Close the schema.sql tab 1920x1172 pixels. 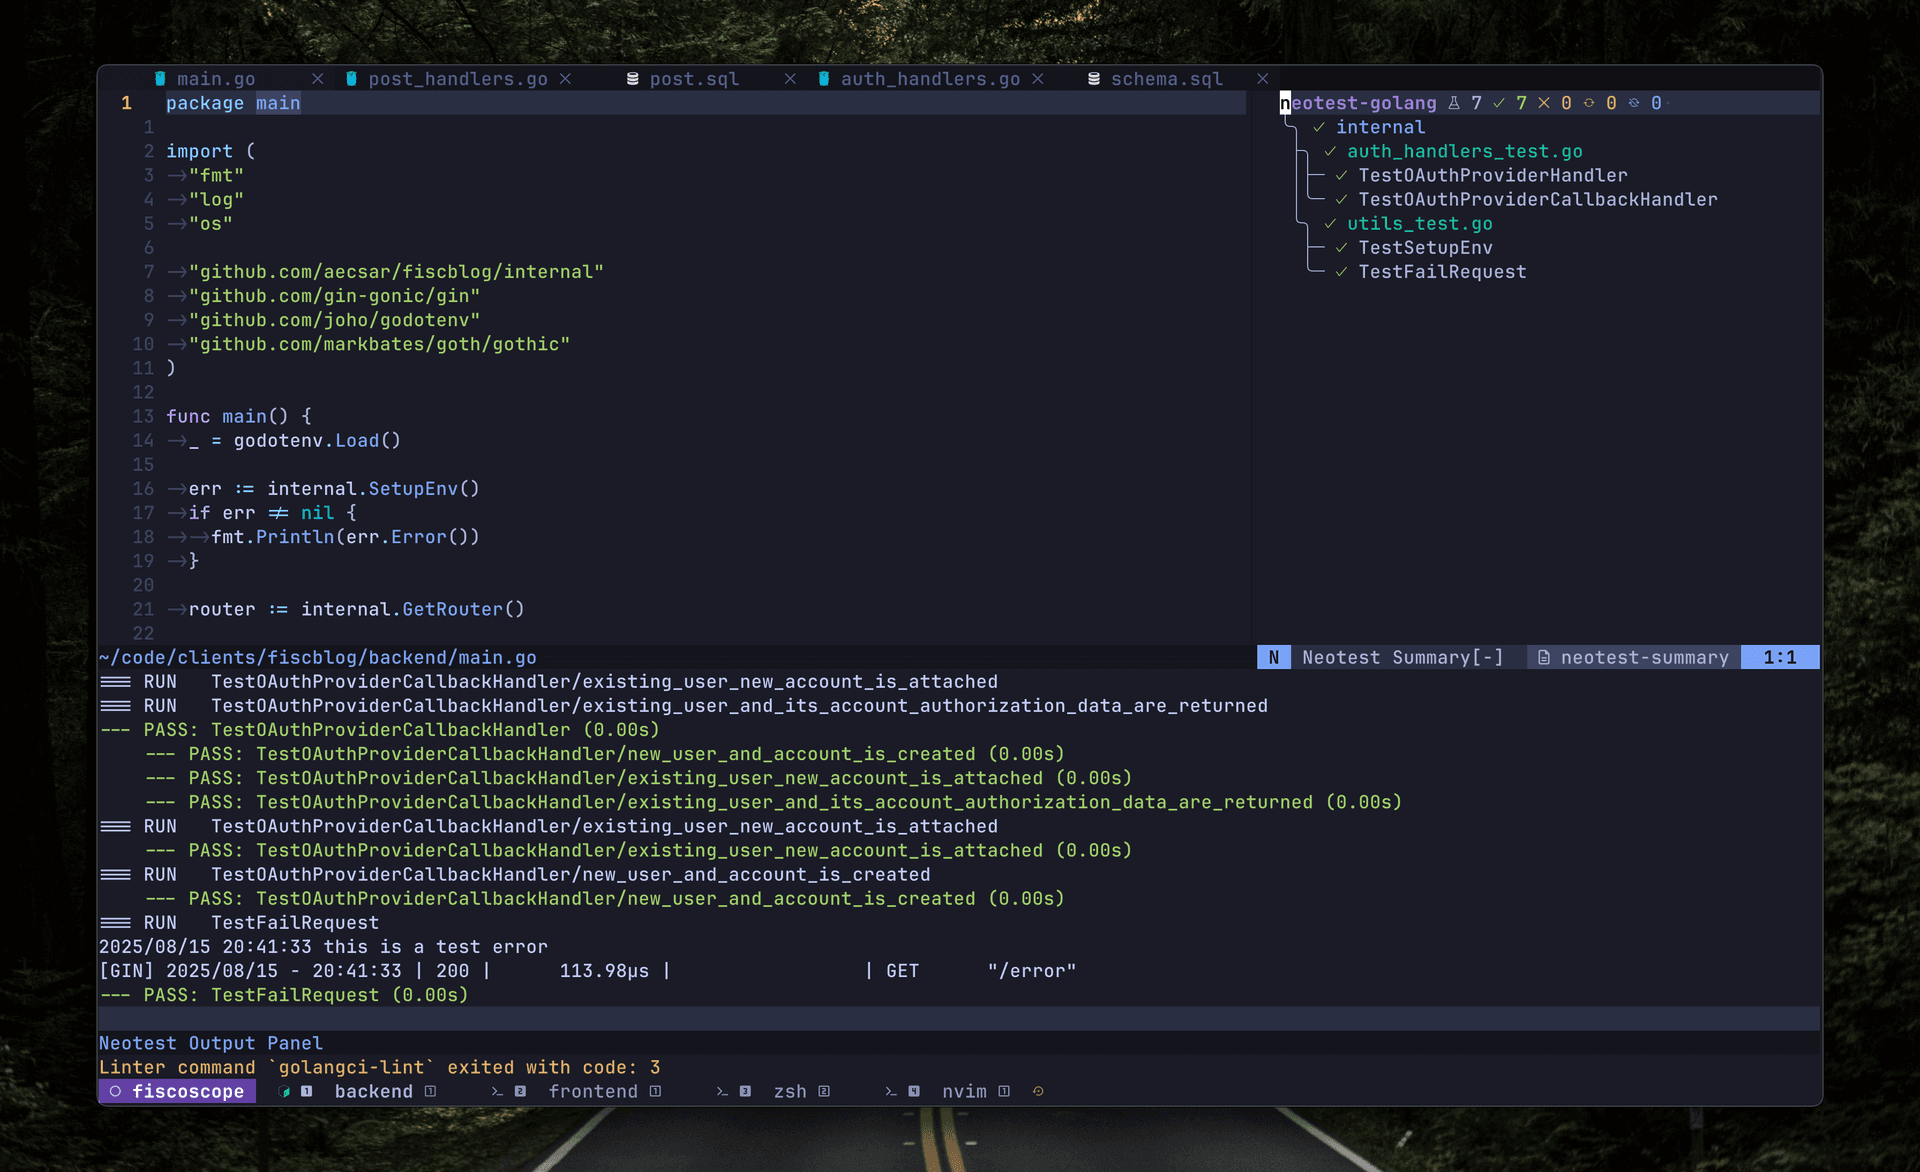(1263, 79)
